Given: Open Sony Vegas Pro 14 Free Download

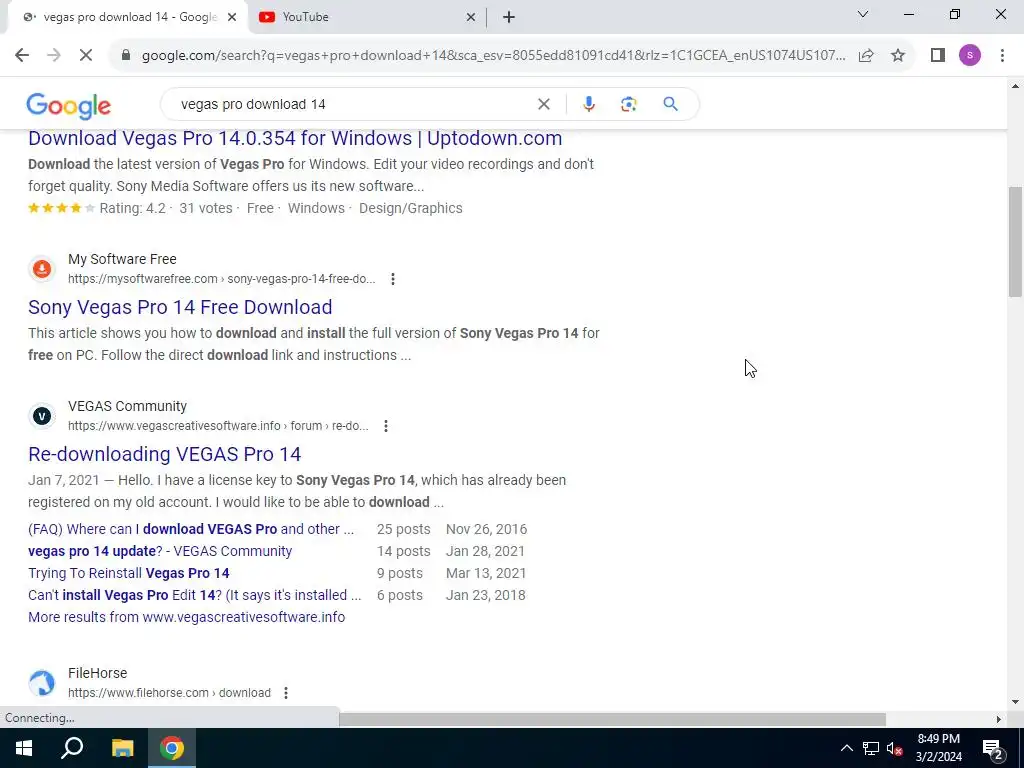Looking at the screenshot, I should pos(180,307).
